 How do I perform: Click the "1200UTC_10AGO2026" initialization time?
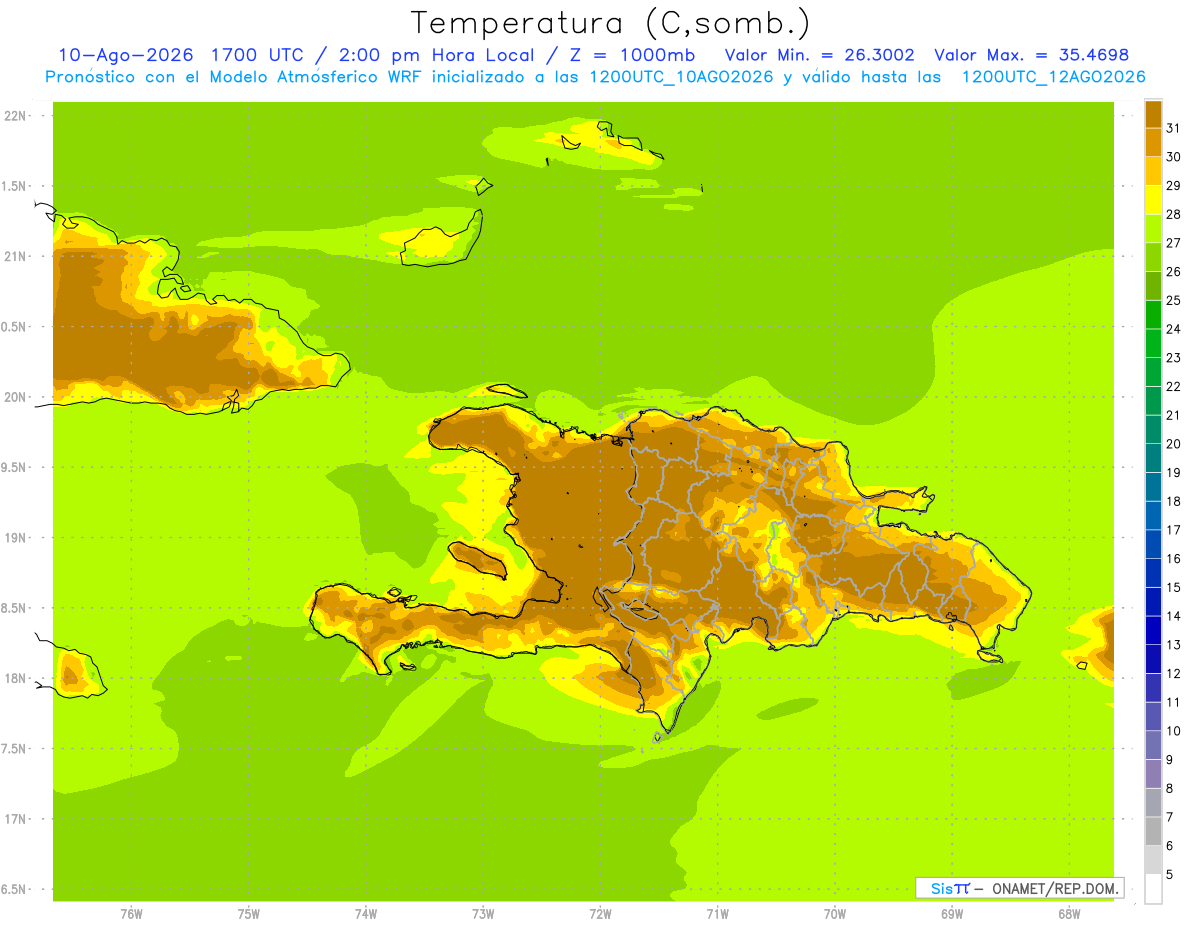680,77
